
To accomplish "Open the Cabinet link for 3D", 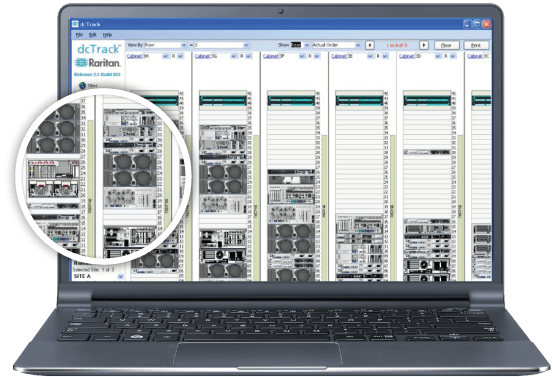I will pyautogui.click(x=407, y=56).
